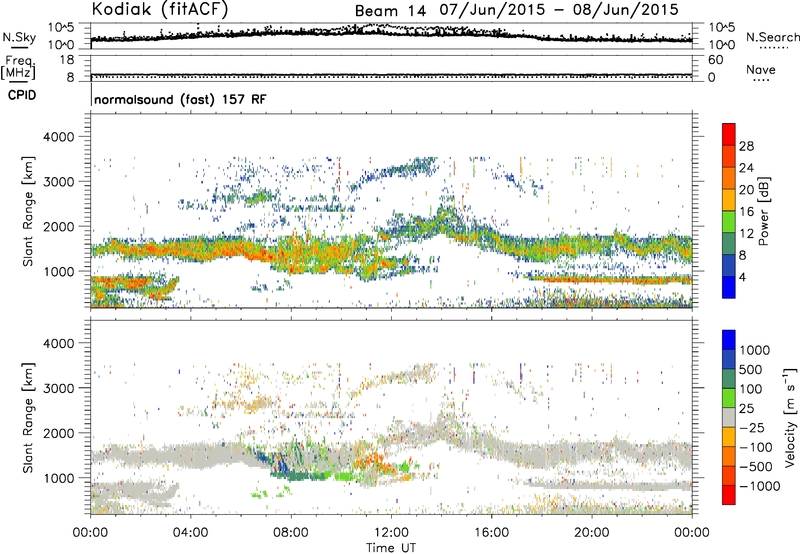The width and height of the screenshot is (800, 554).
Task: Click the '12' label on power colorbar
Action: [746, 234]
